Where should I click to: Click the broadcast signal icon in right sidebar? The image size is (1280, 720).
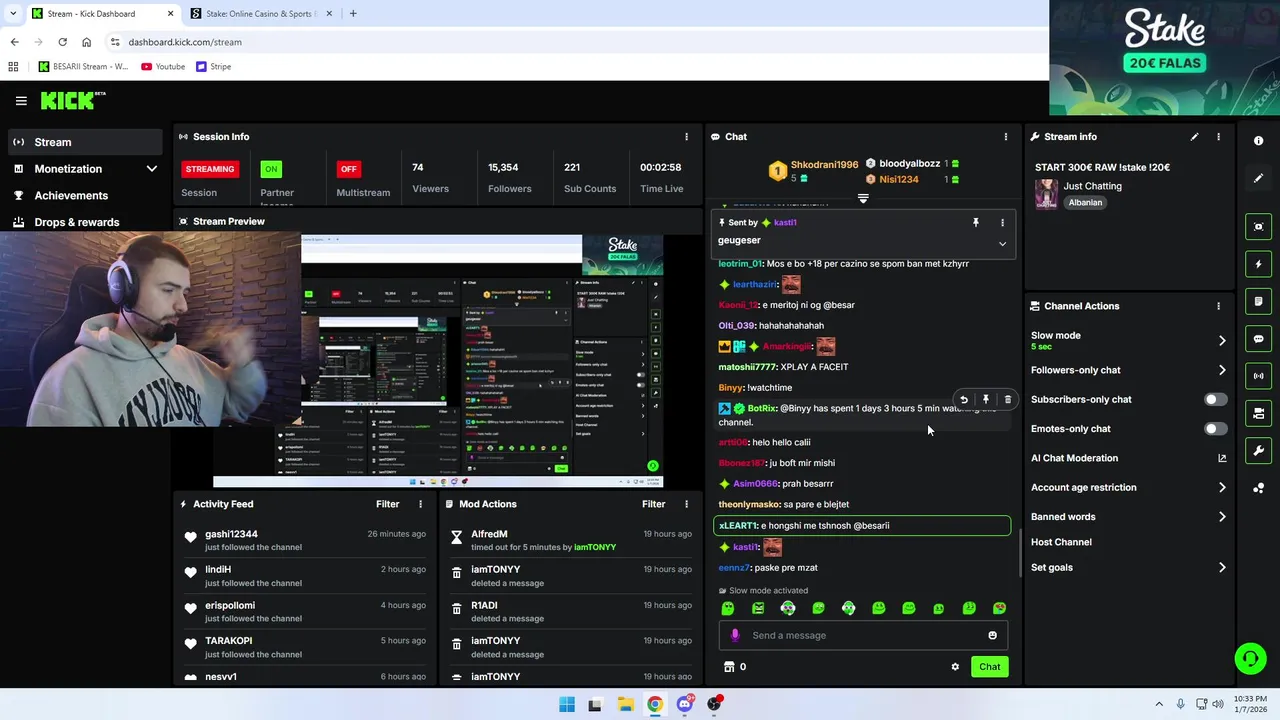[1259, 376]
